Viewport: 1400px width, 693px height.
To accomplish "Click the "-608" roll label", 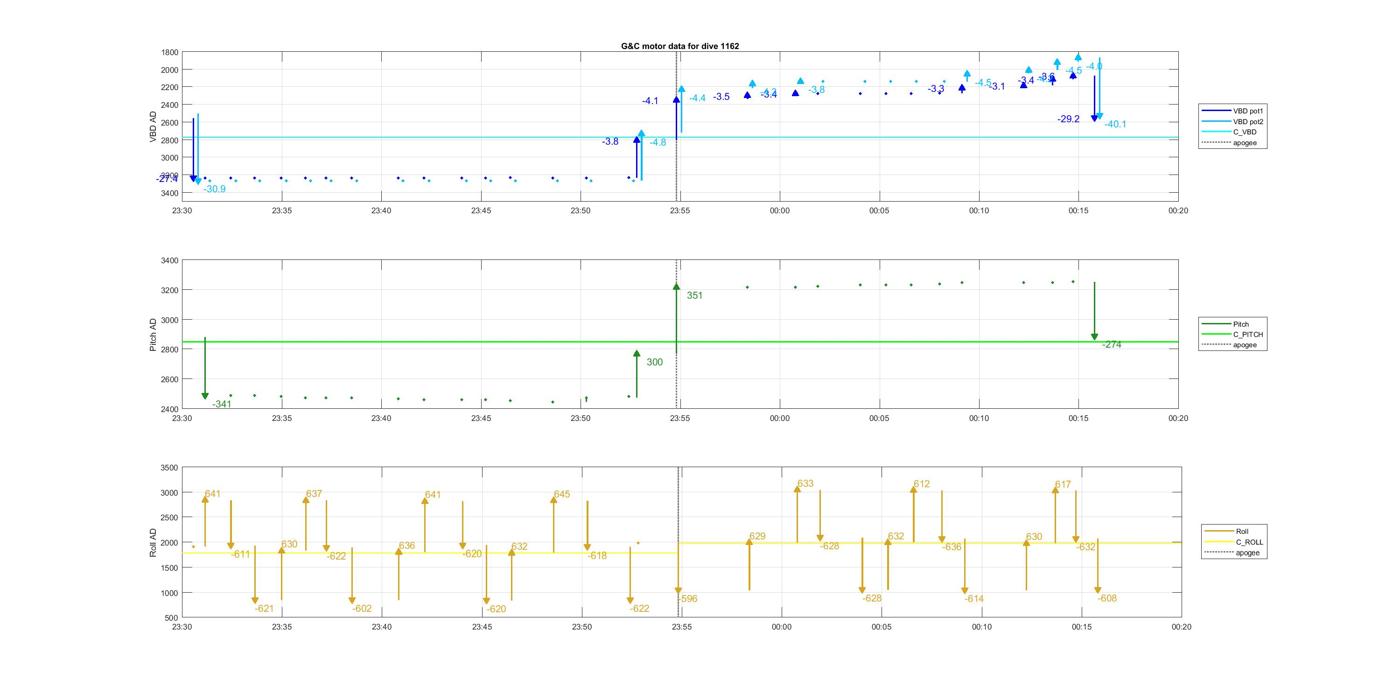I will (1107, 599).
